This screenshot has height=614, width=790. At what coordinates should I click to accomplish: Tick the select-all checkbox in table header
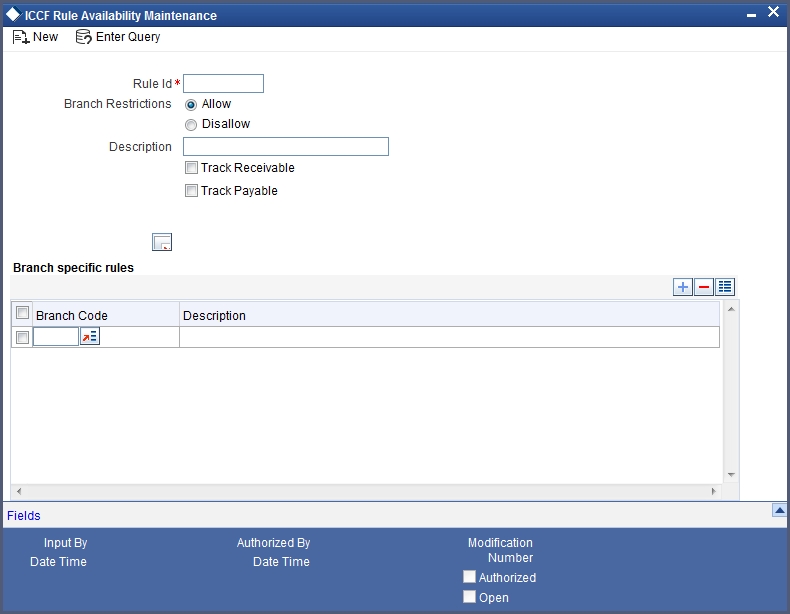tap(22, 313)
